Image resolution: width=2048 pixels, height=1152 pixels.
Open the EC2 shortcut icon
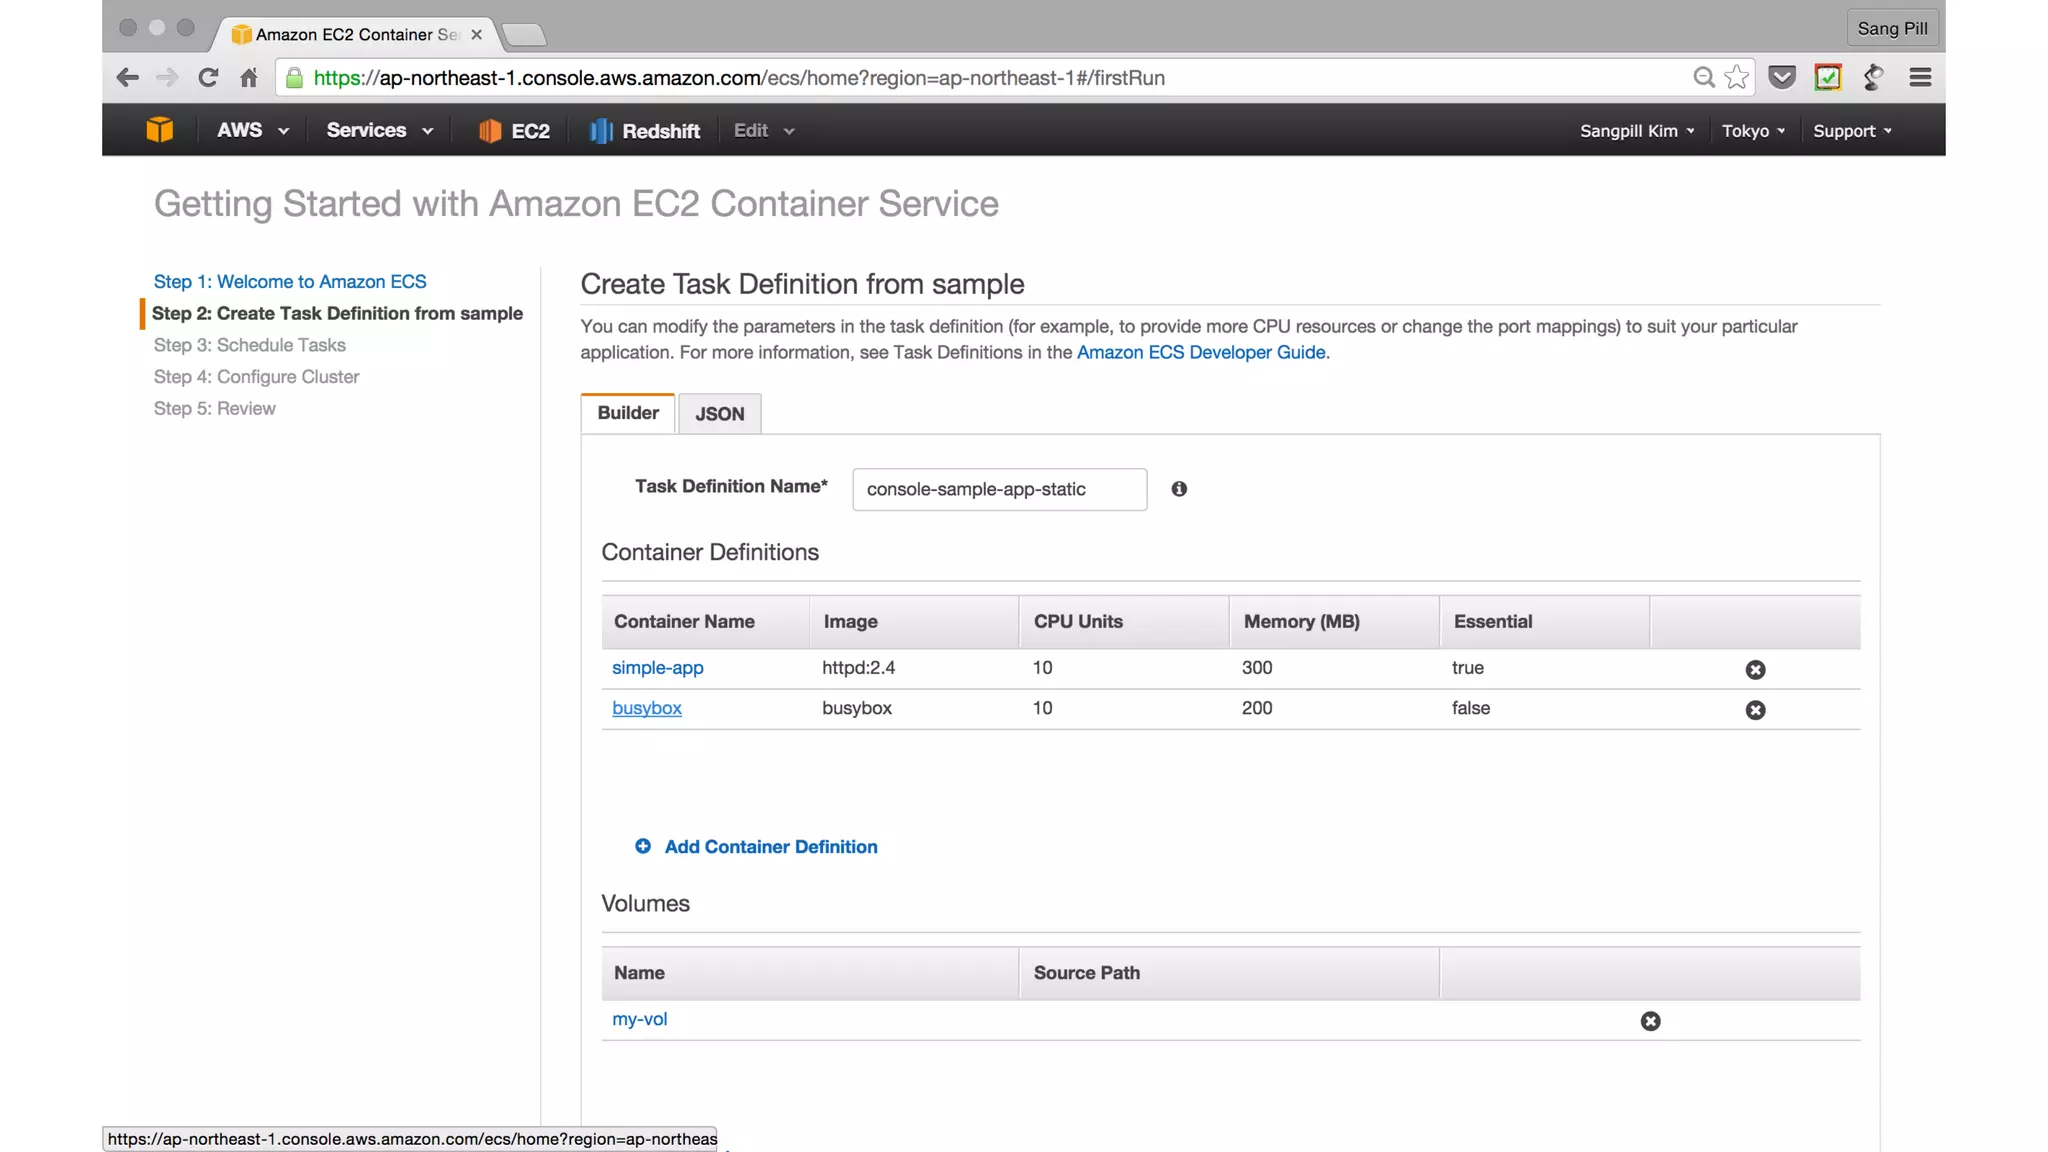point(489,131)
